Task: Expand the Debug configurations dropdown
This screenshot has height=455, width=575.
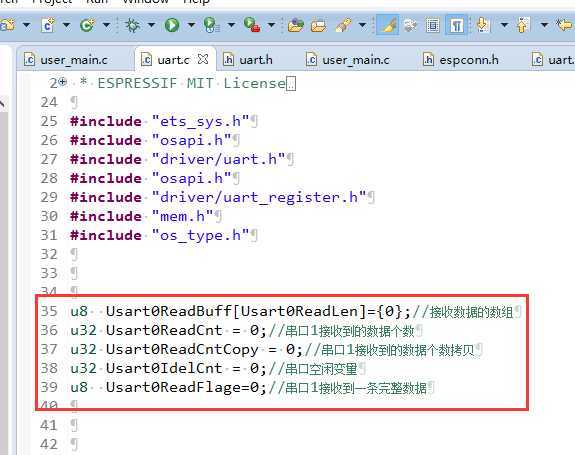Action: [151, 25]
